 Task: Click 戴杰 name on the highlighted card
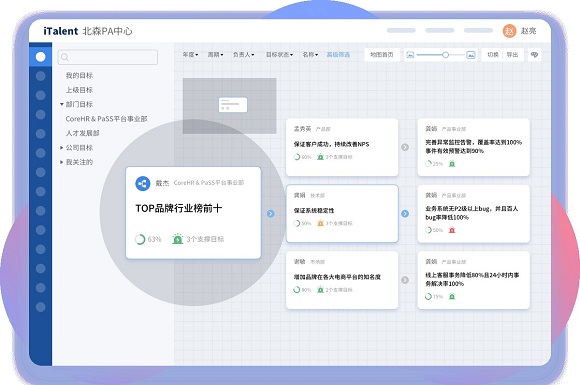pos(162,183)
